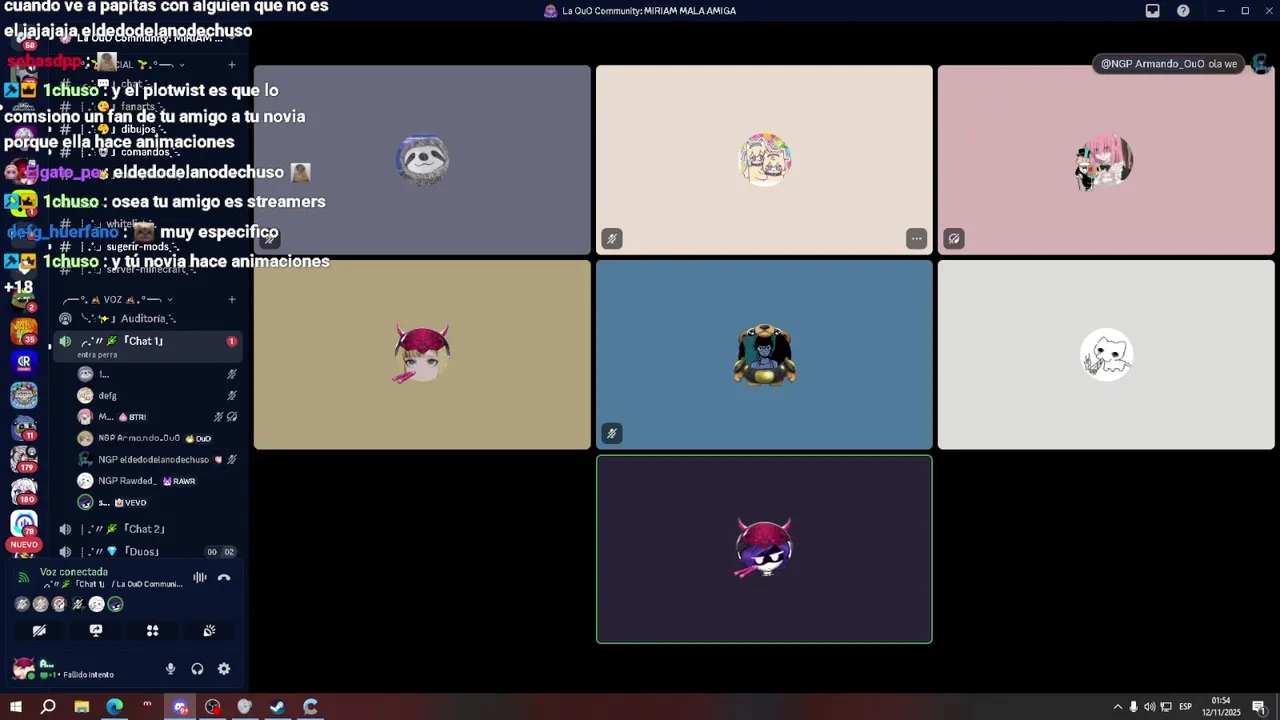Open connection signal details icon
The image size is (1280, 720).
coord(24,578)
